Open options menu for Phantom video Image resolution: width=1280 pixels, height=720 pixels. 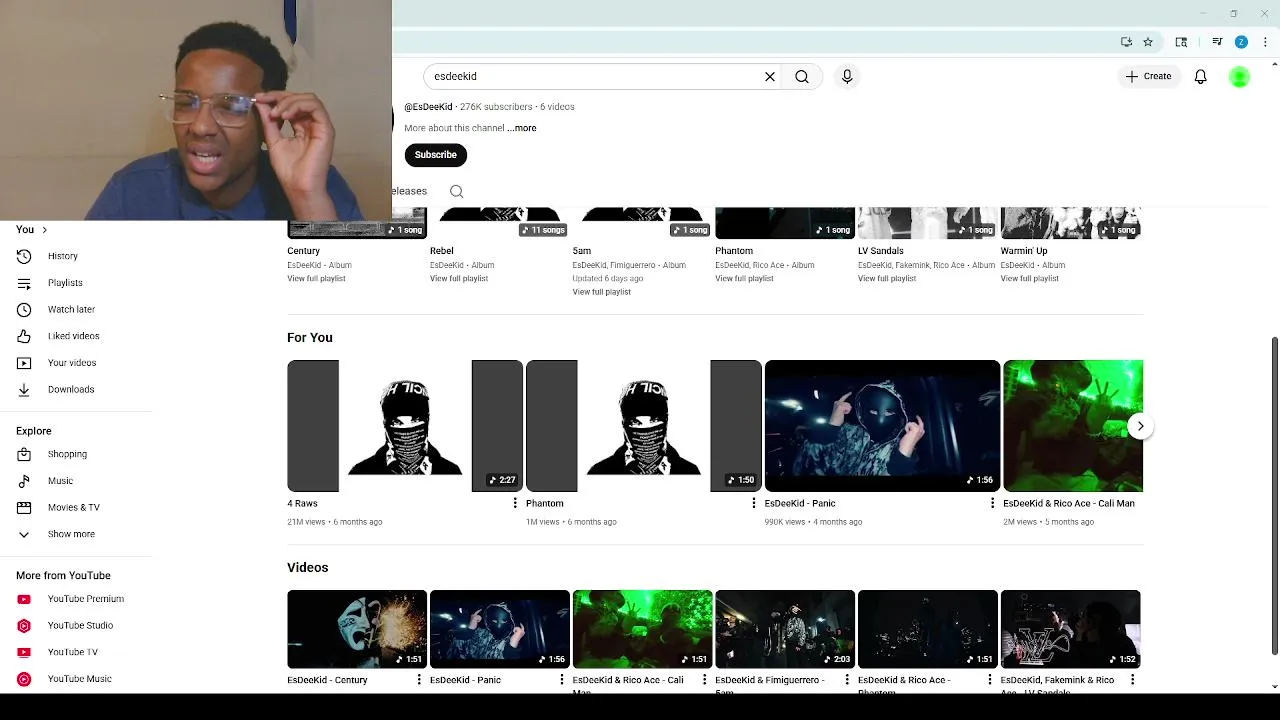(x=754, y=503)
